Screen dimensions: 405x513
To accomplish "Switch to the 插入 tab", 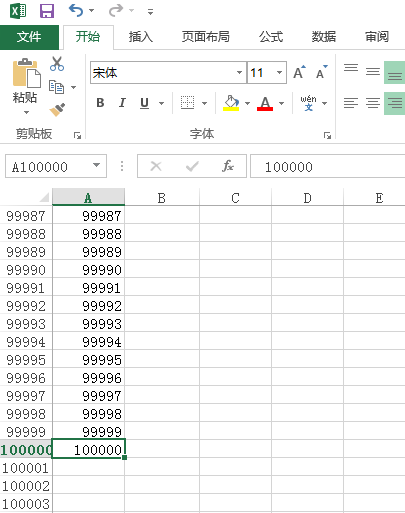I will (141, 37).
